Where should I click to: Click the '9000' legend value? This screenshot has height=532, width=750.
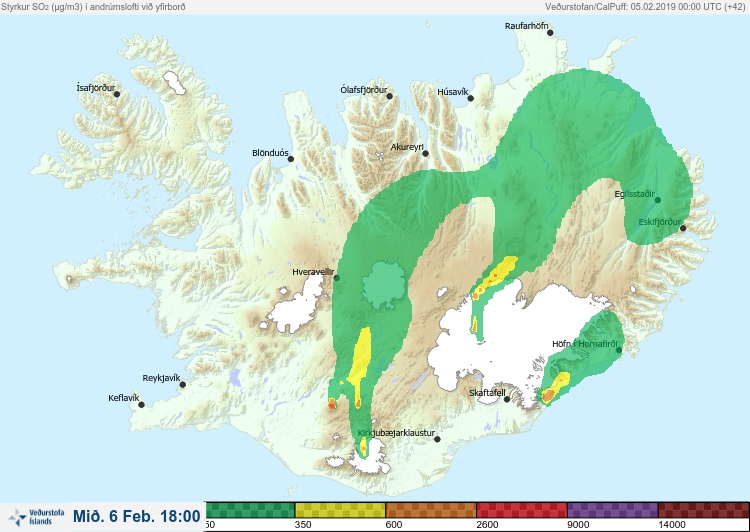[x=578, y=525]
